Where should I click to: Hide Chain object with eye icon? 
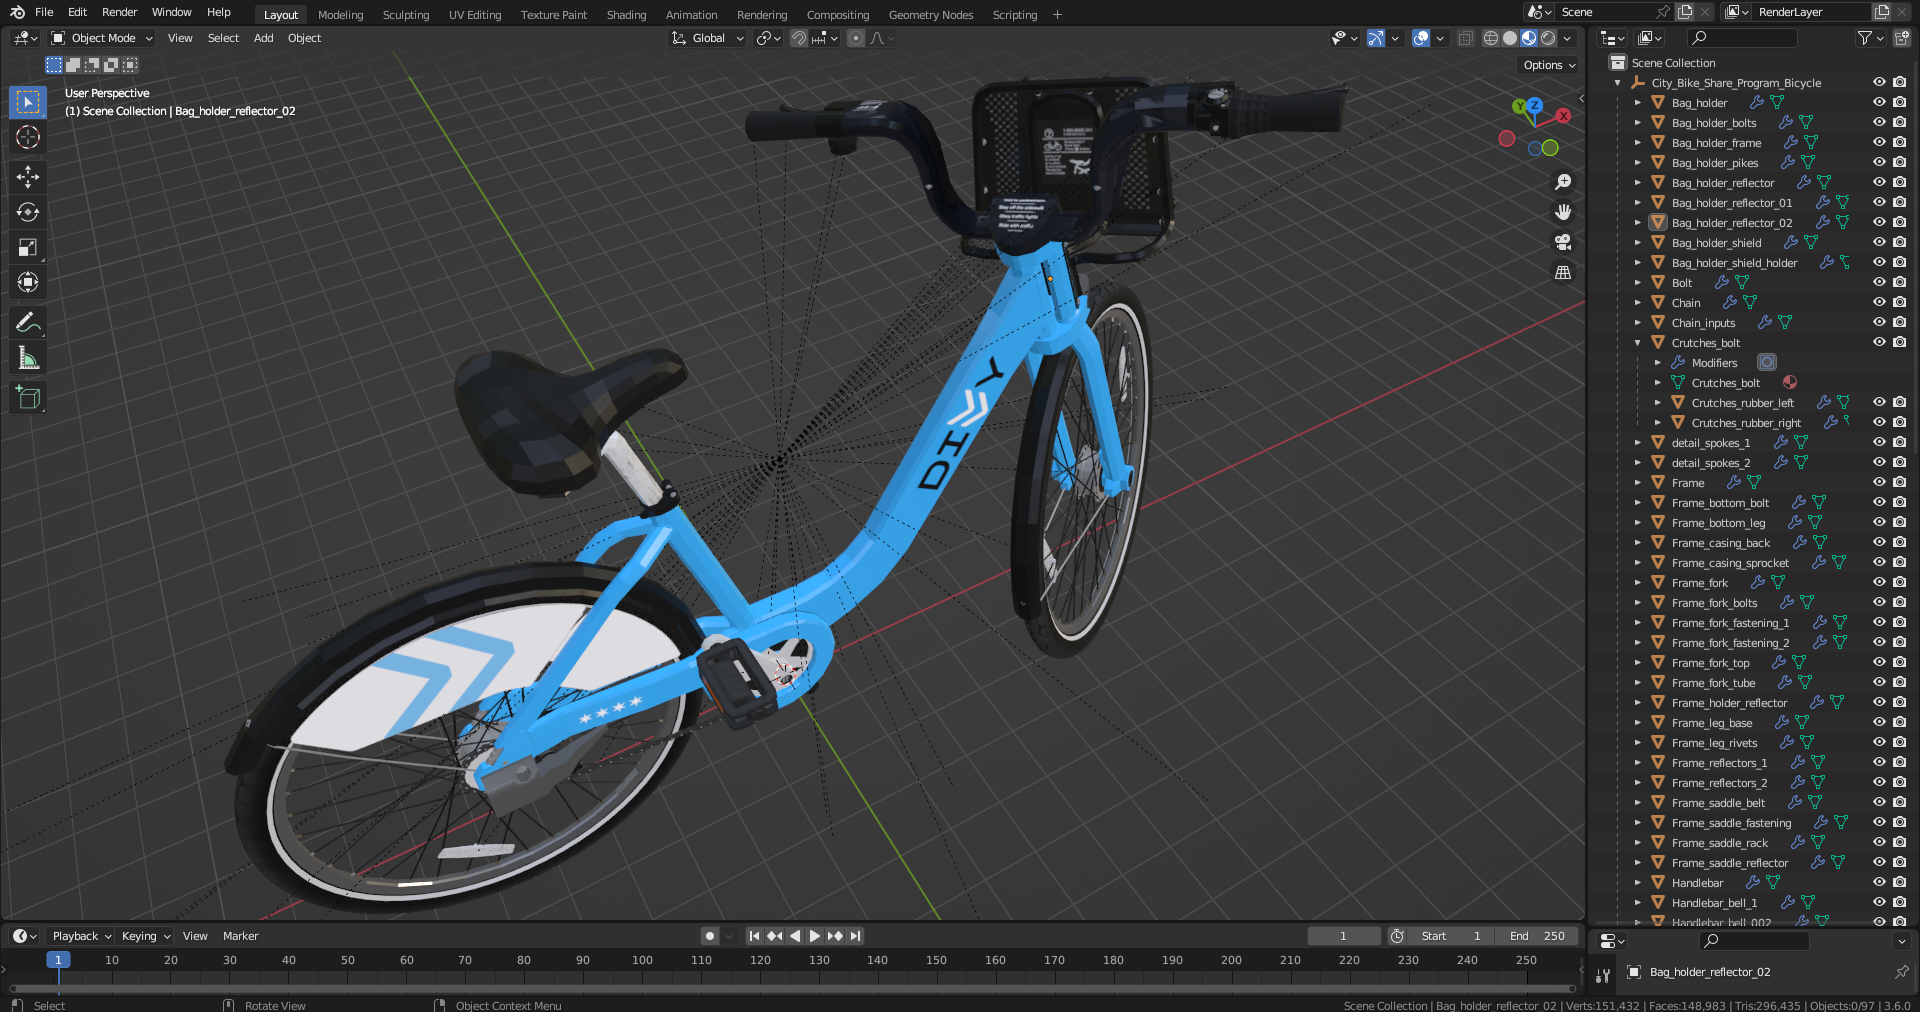1879,302
